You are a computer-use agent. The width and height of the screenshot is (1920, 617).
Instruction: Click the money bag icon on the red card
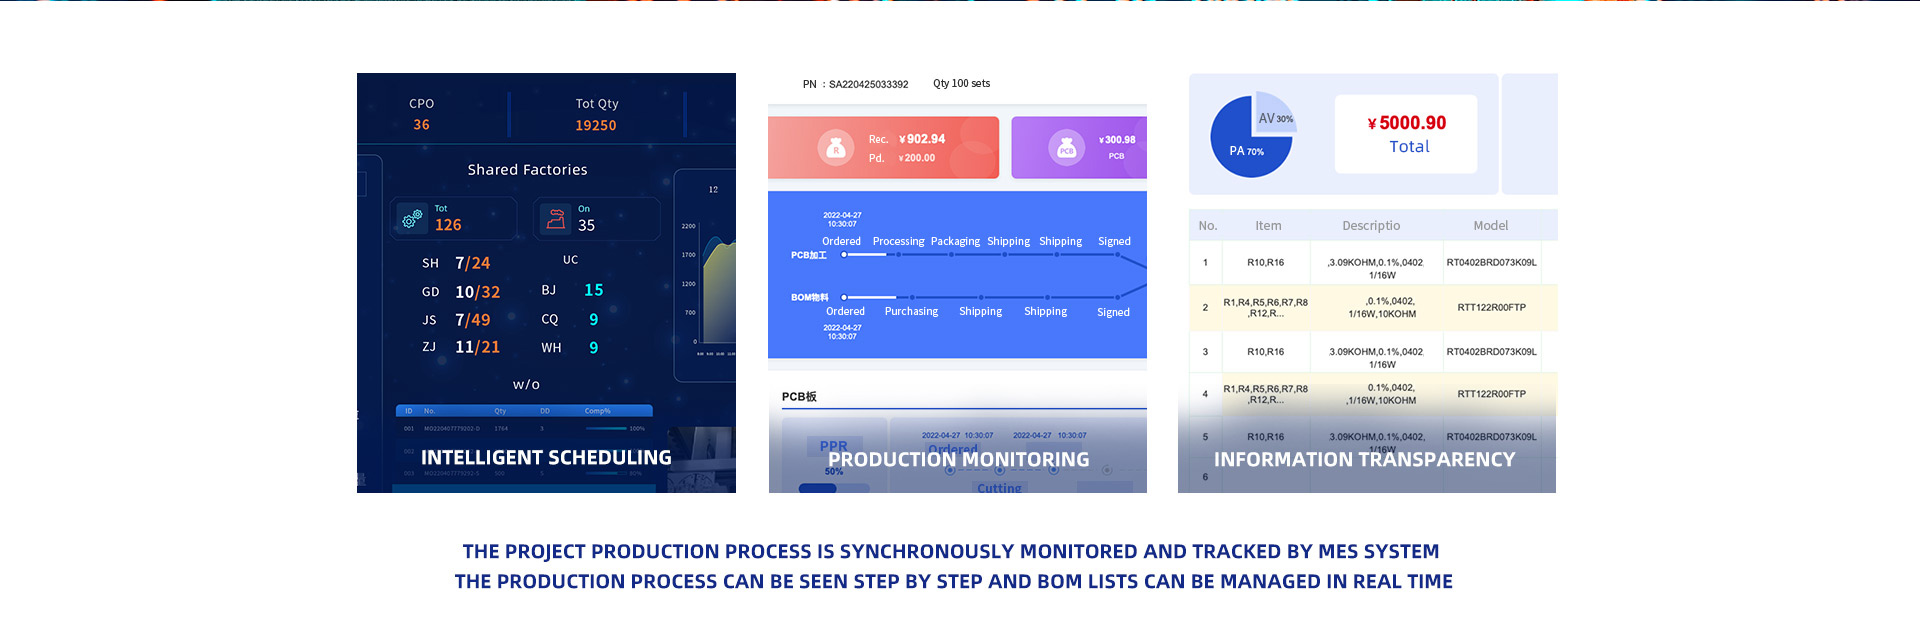836,148
